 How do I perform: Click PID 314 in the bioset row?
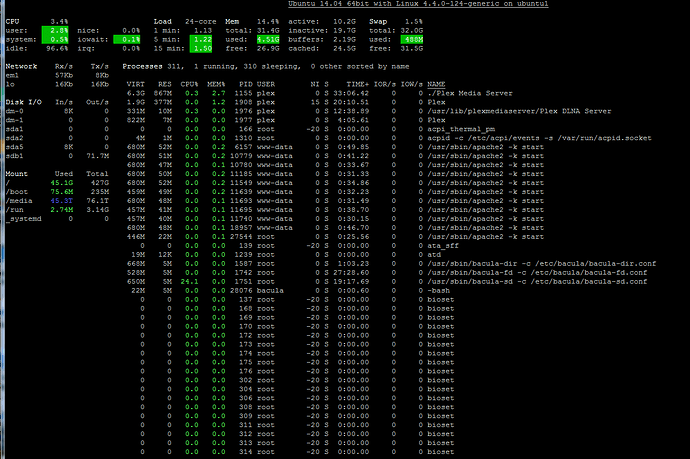coord(246,452)
